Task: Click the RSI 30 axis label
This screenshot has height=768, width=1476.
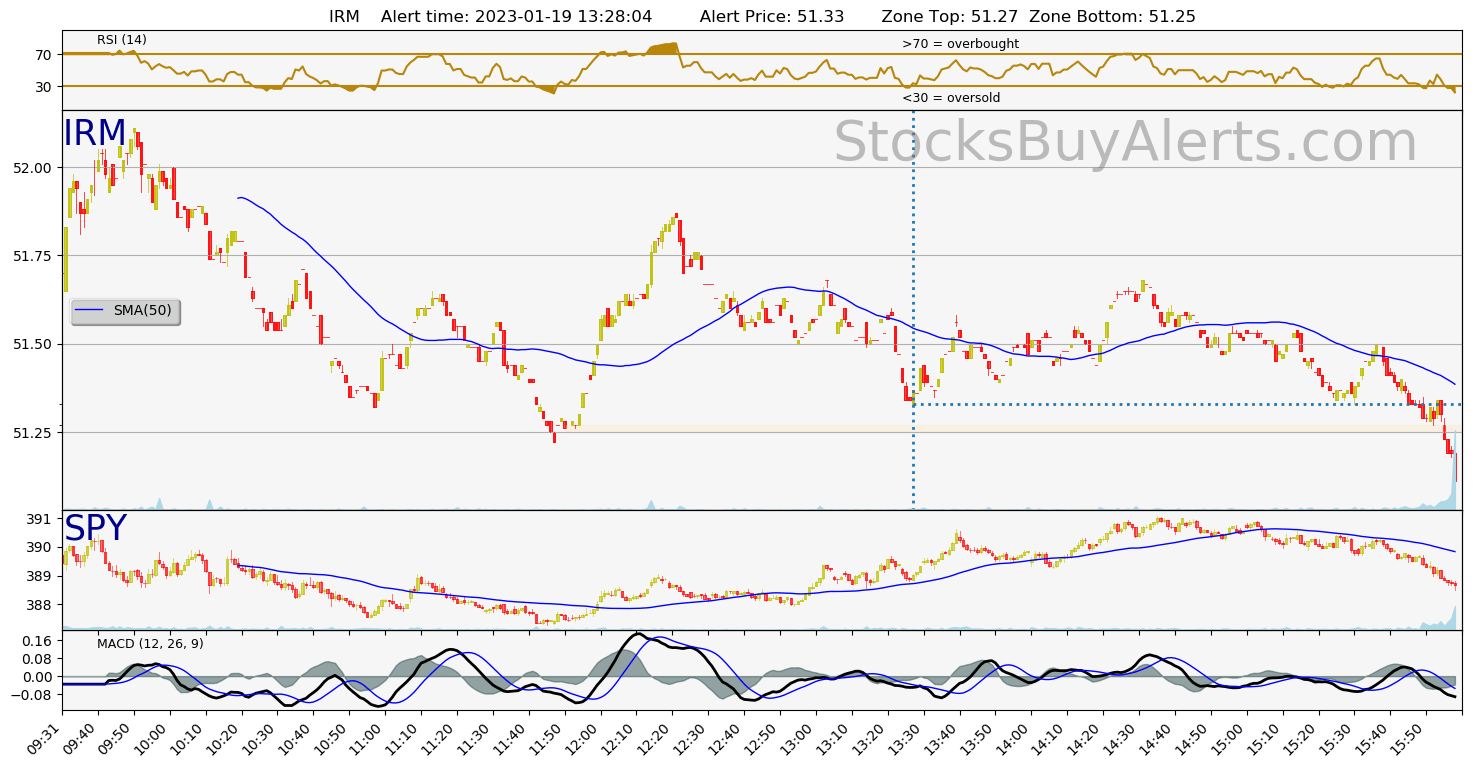Action: (x=44, y=87)
